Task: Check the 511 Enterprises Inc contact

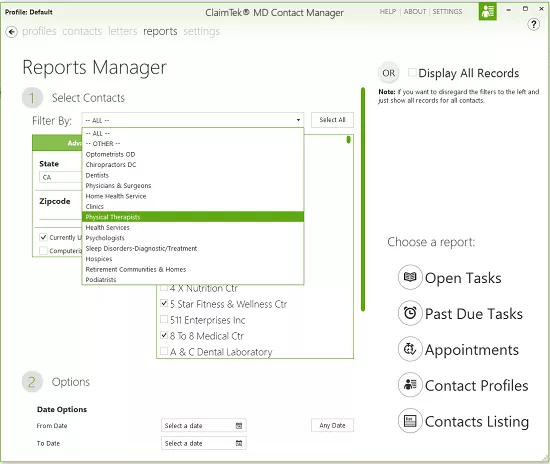Action: (164, 319)
